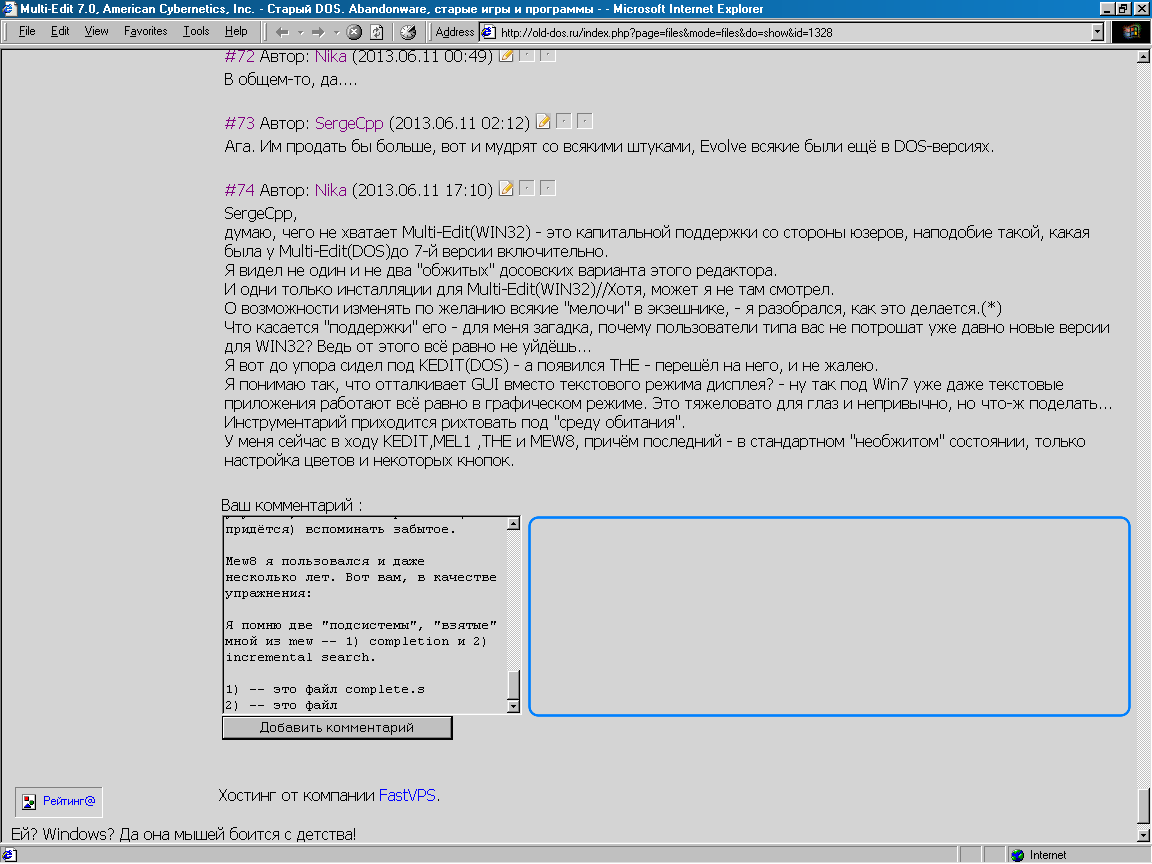This screenshot has height=864, width=1152.
Task: Click the Forward arrow in the toolbar
Action: click(318, 32)
